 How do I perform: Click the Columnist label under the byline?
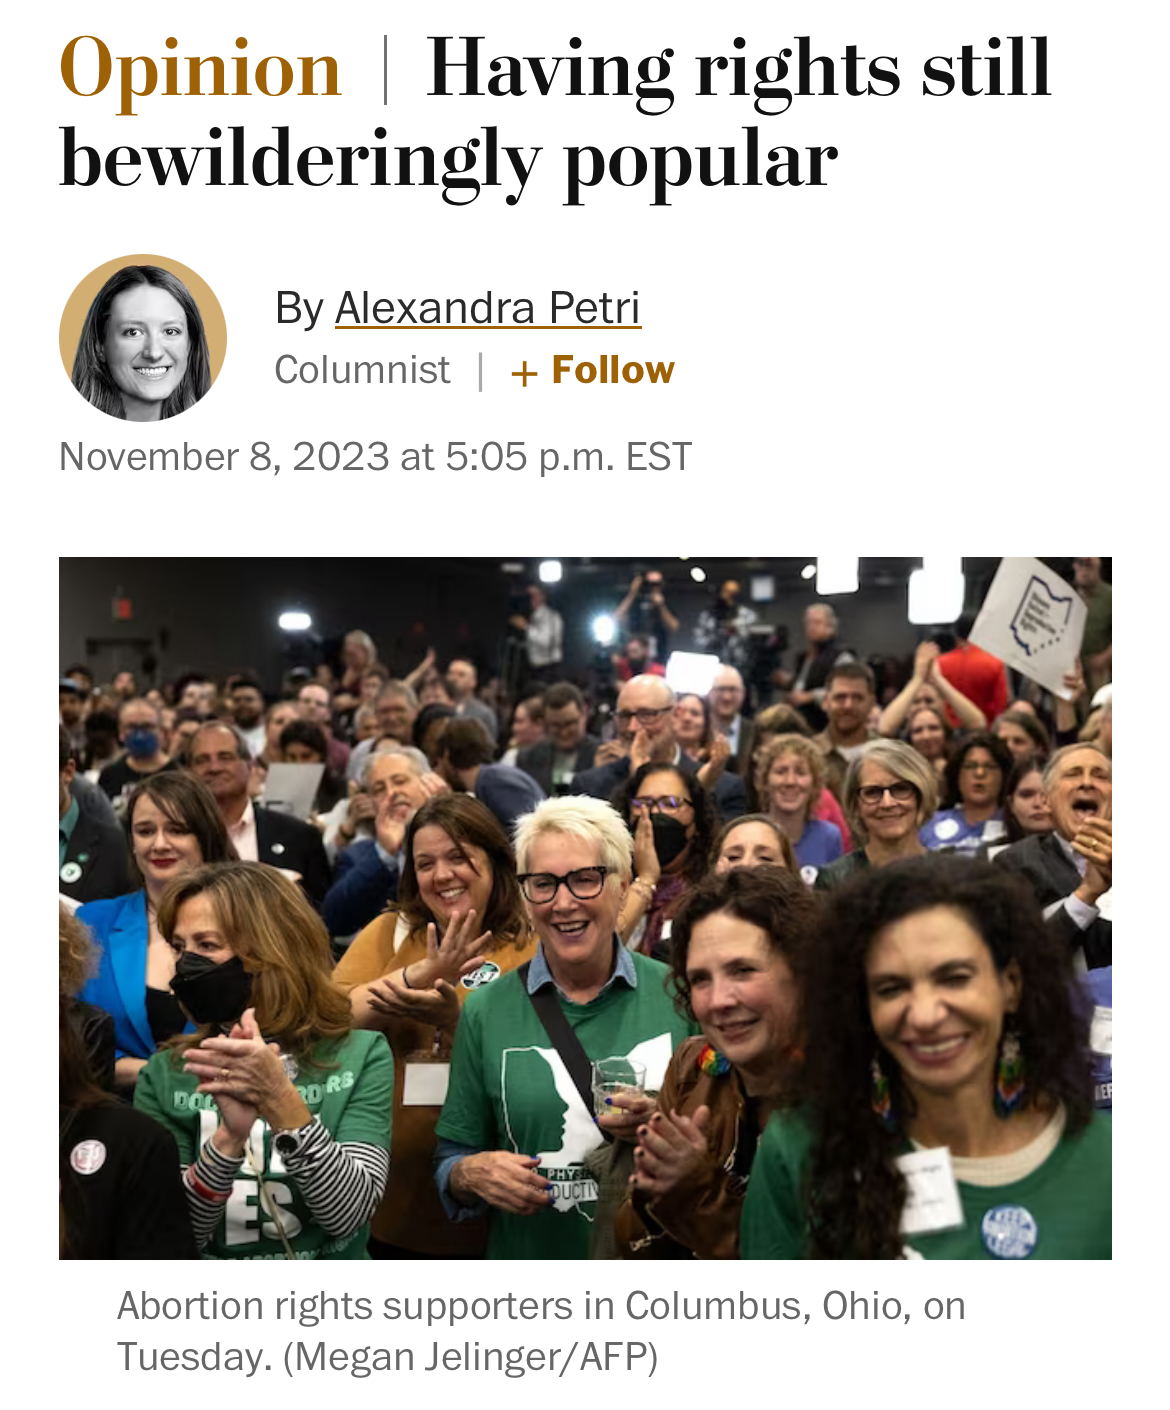tap(362, 370)
